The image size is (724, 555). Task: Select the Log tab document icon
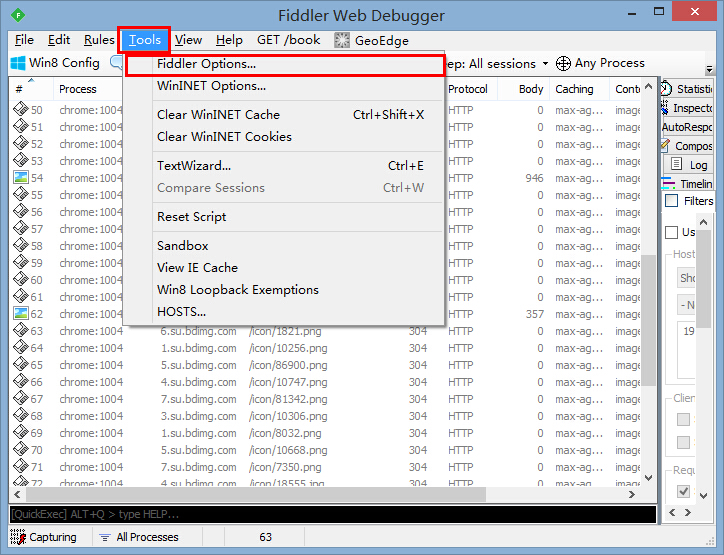coord(676,164)
